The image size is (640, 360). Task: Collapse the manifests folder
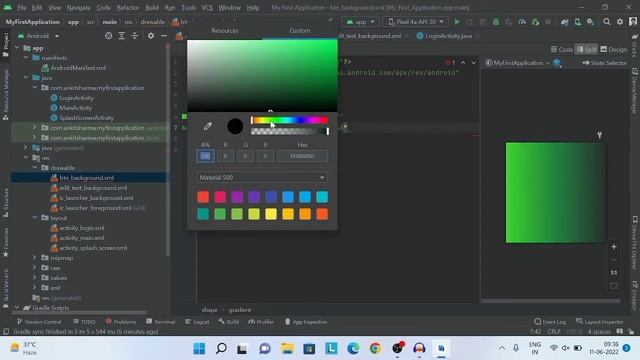[x=26, y=58]
